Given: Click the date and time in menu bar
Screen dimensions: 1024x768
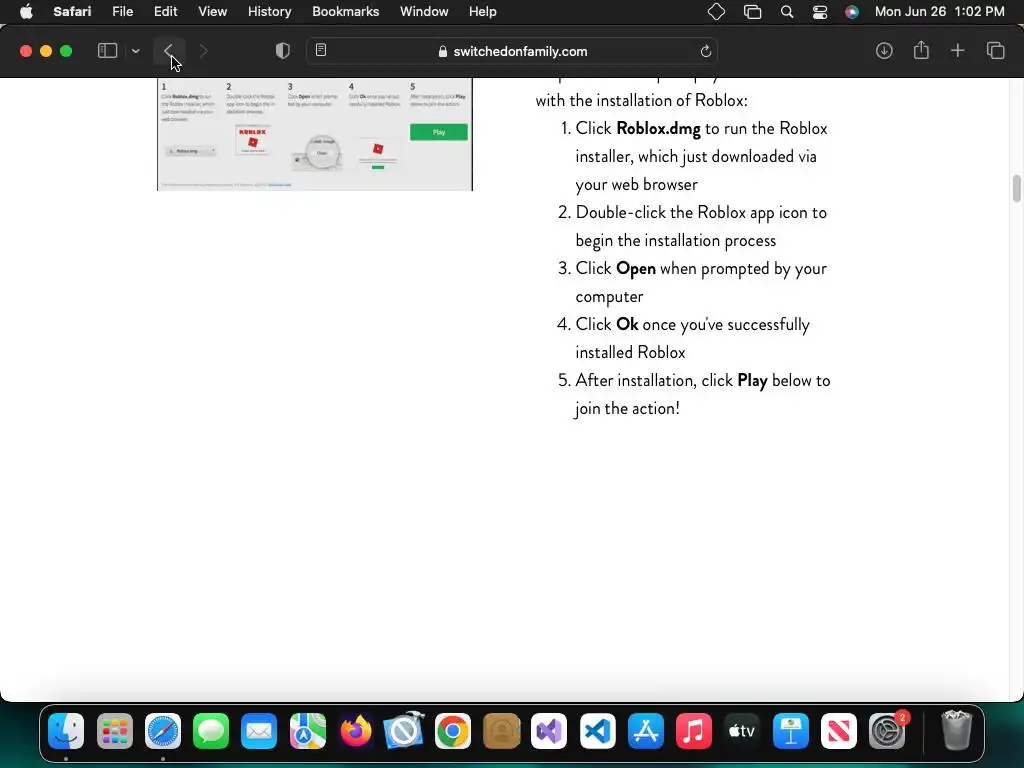Looking at the screenshot, I should point(939,12).
